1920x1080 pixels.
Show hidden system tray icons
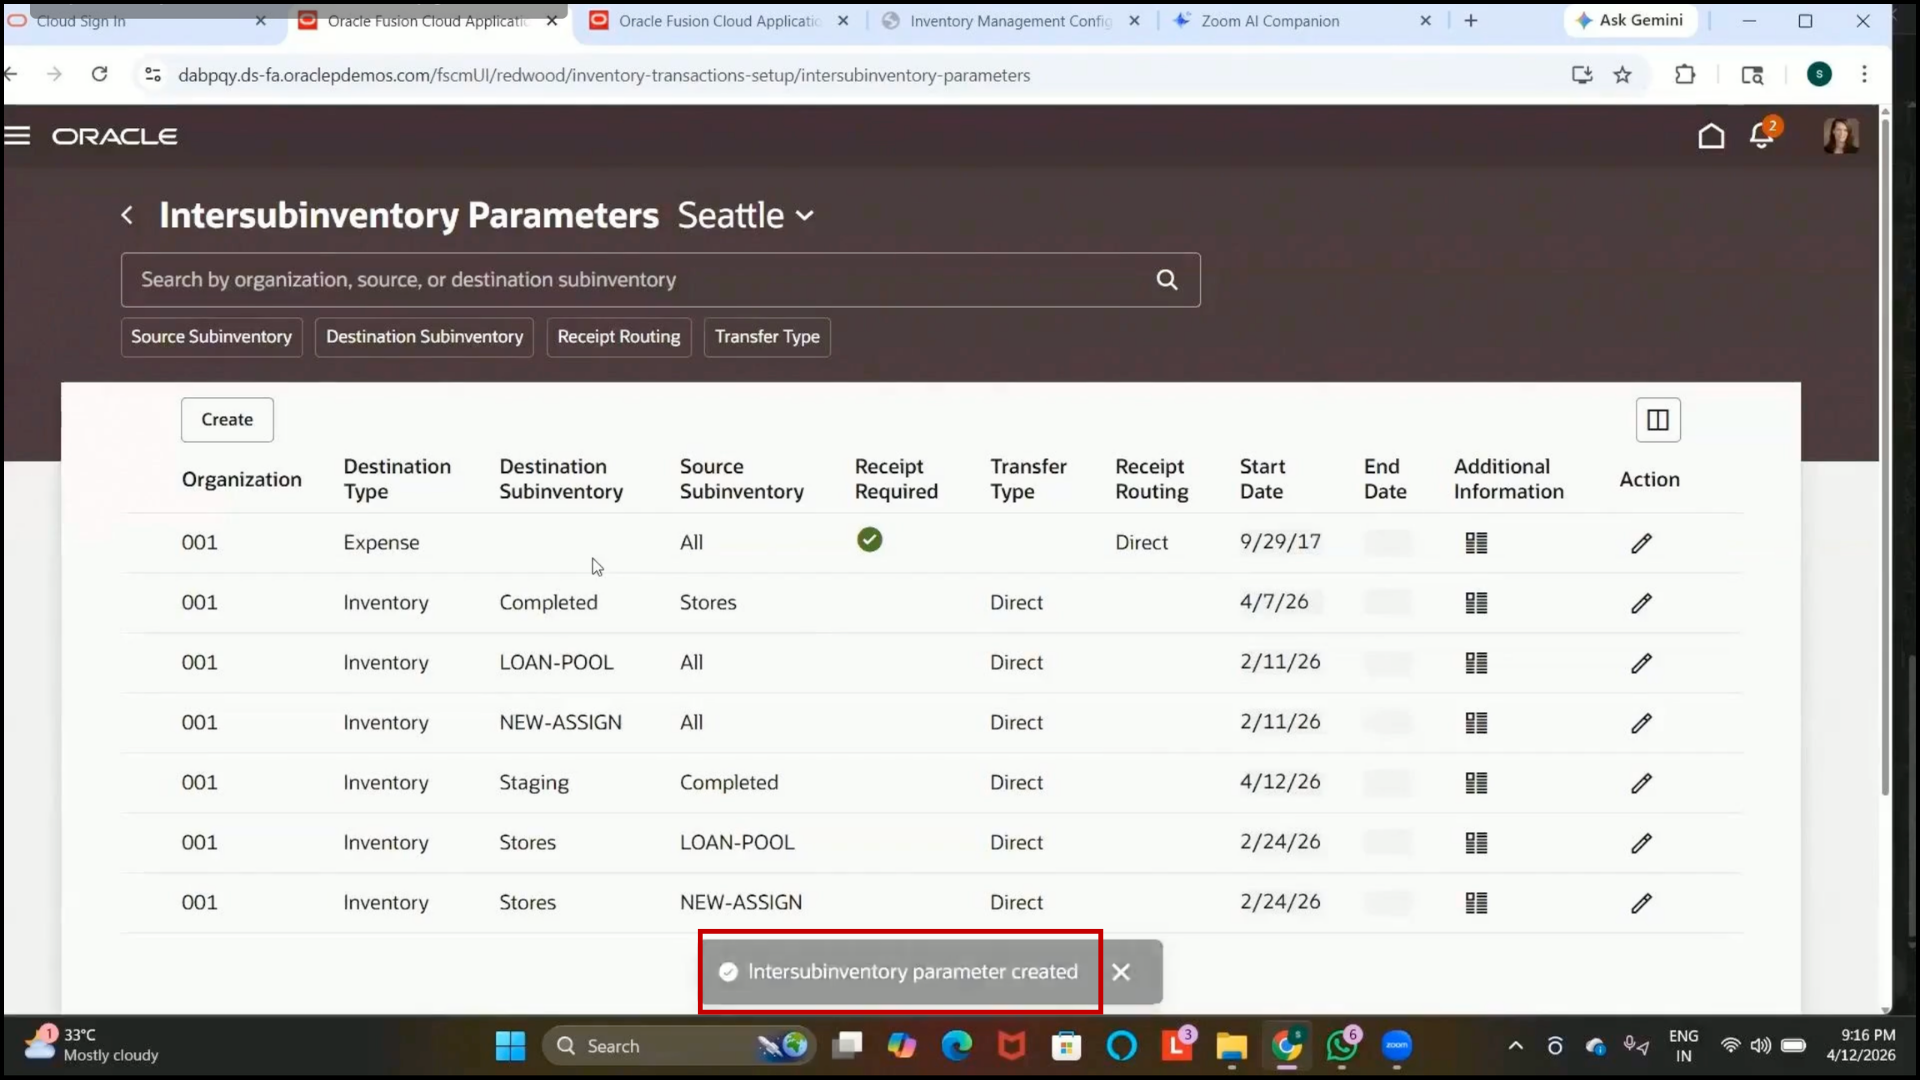click(1515, 1046)
